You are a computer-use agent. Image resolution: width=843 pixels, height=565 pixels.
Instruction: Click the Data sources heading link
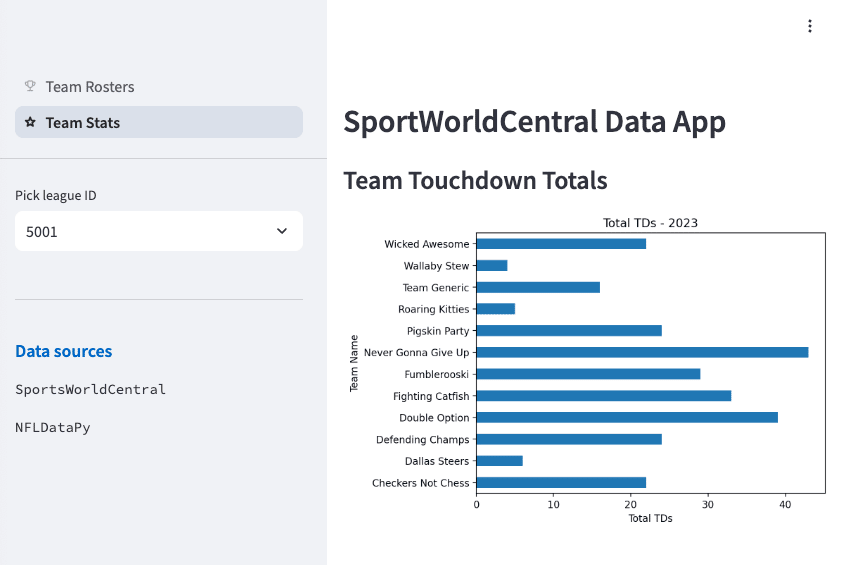coord(63,352)
